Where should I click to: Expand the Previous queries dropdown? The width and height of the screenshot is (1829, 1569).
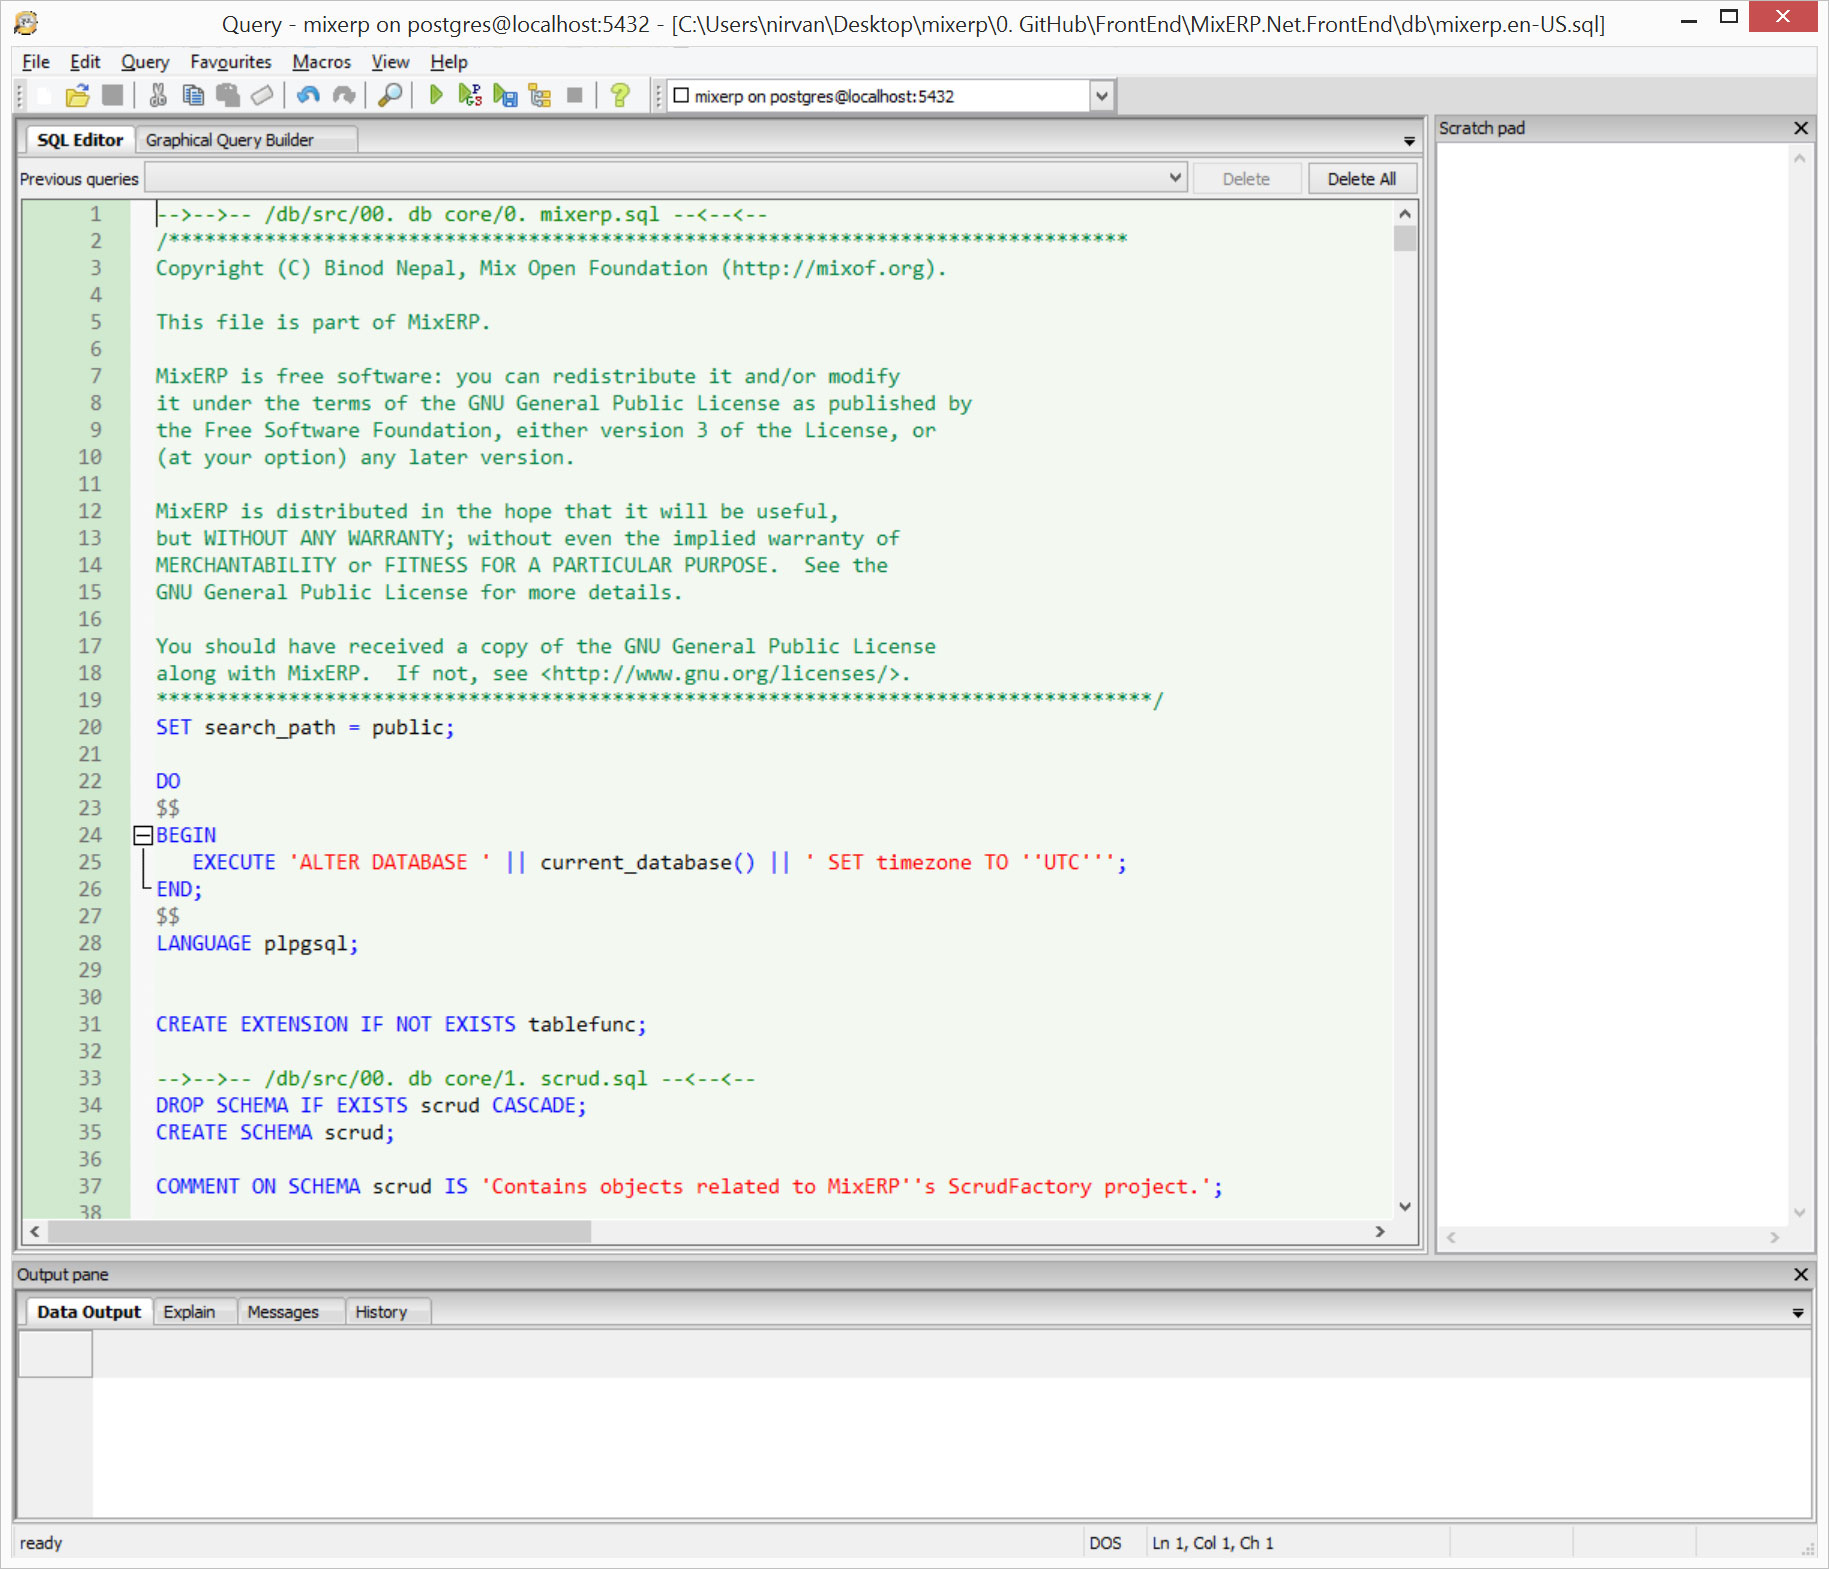pos(1175,179)
